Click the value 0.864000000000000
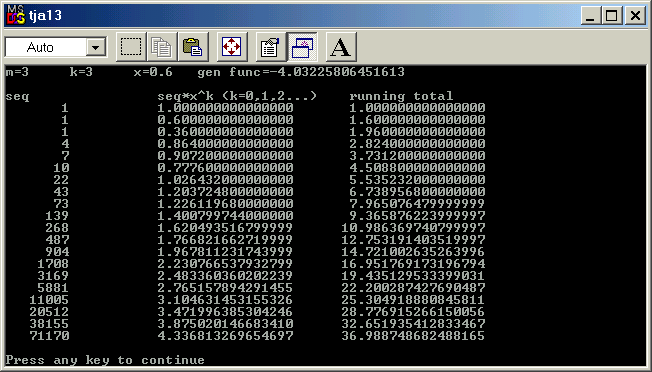Screen dimensions: 652x372 (225, 144)
